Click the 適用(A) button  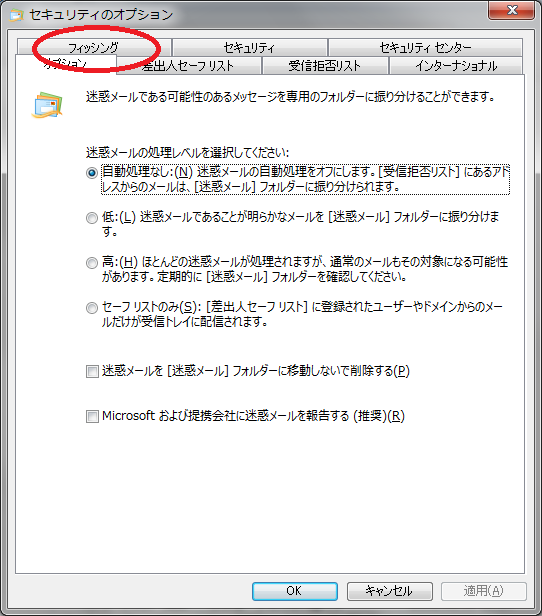pos(483,591)
